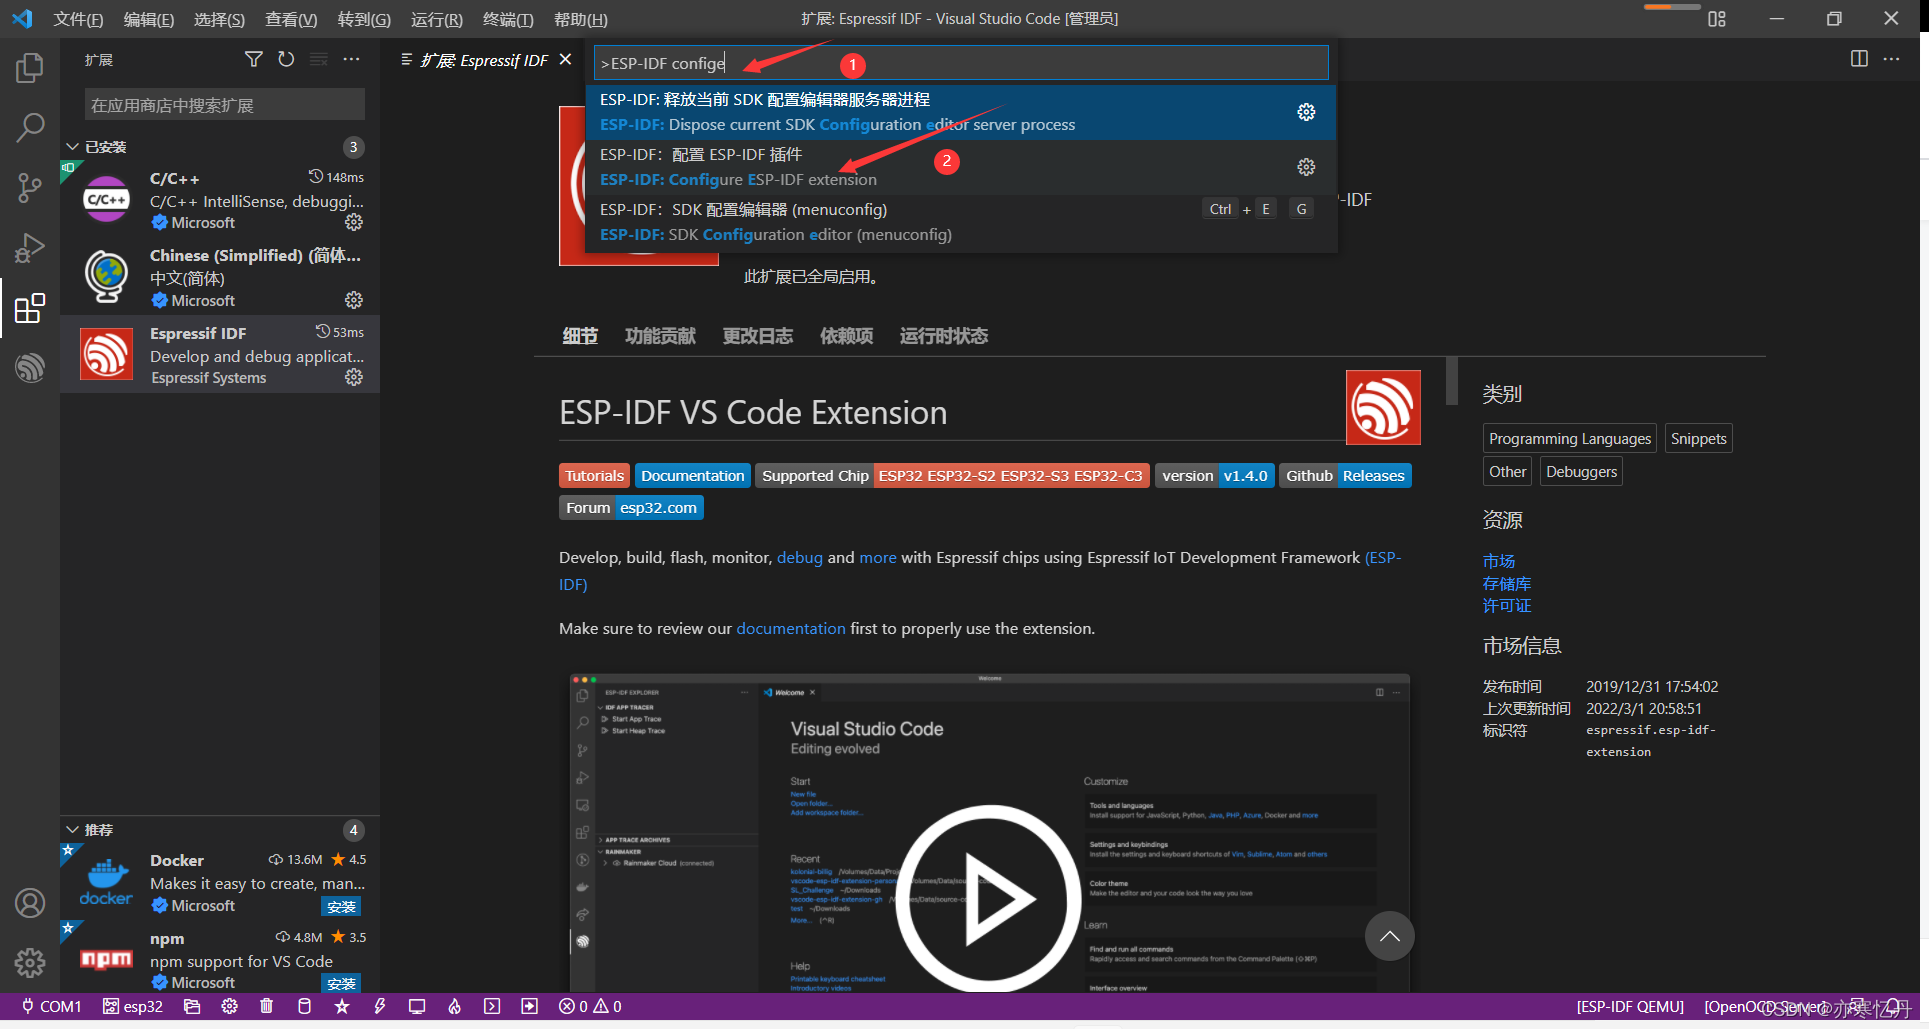Click execute custom task icon in status bar

pos(529,1006)
